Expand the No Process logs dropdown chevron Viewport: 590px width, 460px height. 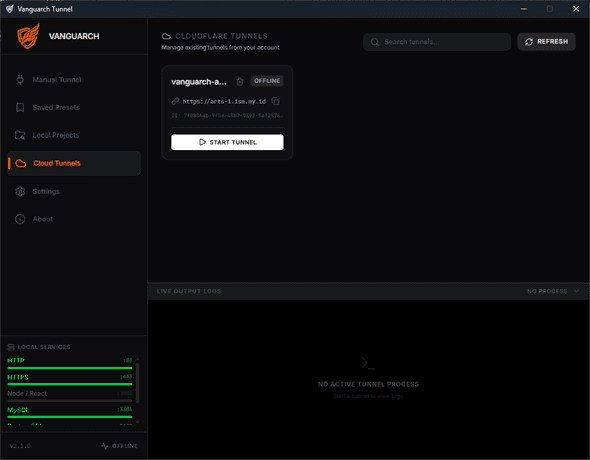[x=576, y=291]
